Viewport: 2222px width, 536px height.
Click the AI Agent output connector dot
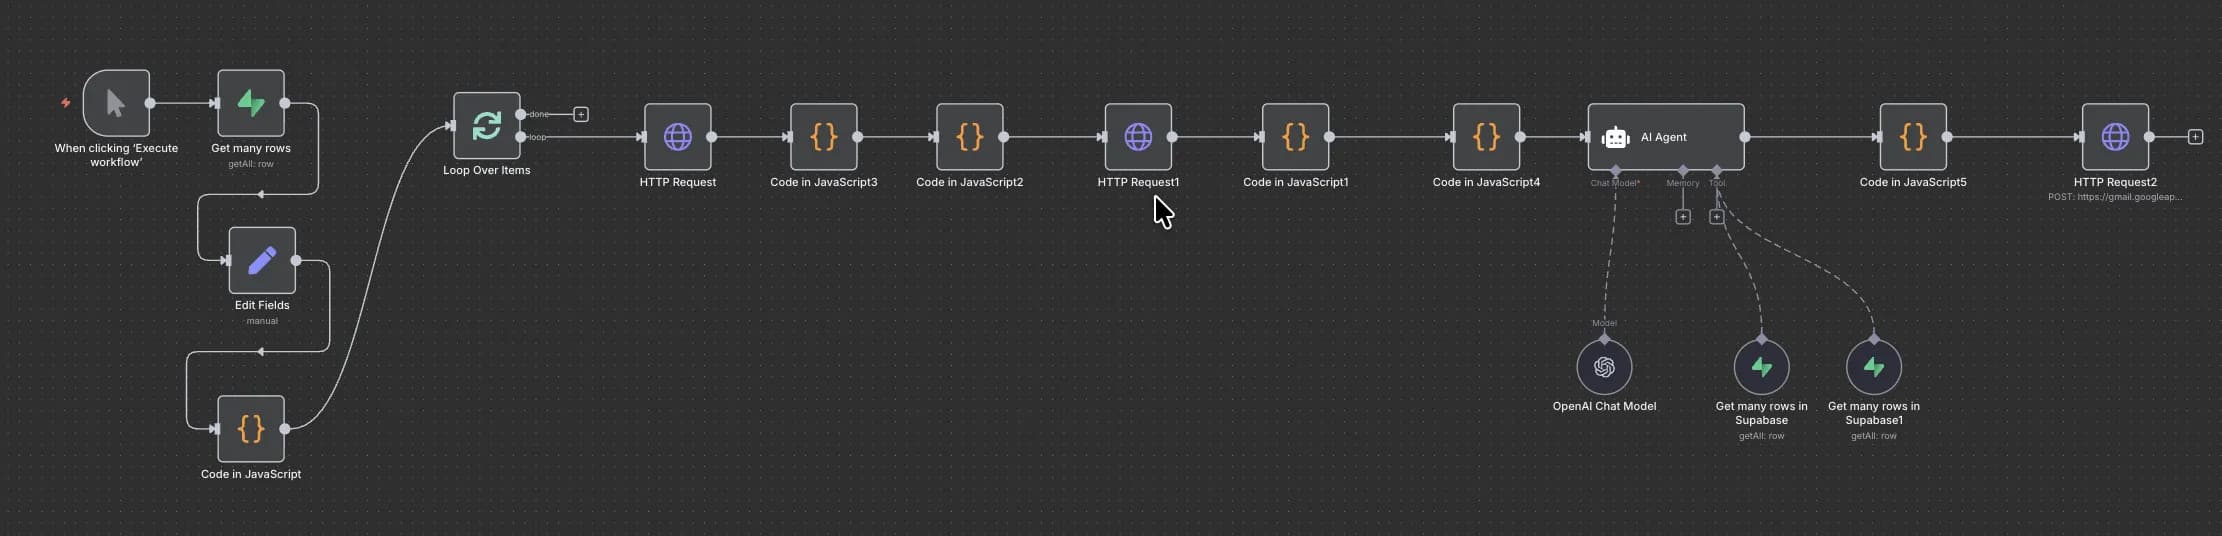(x=1745, y=137)
